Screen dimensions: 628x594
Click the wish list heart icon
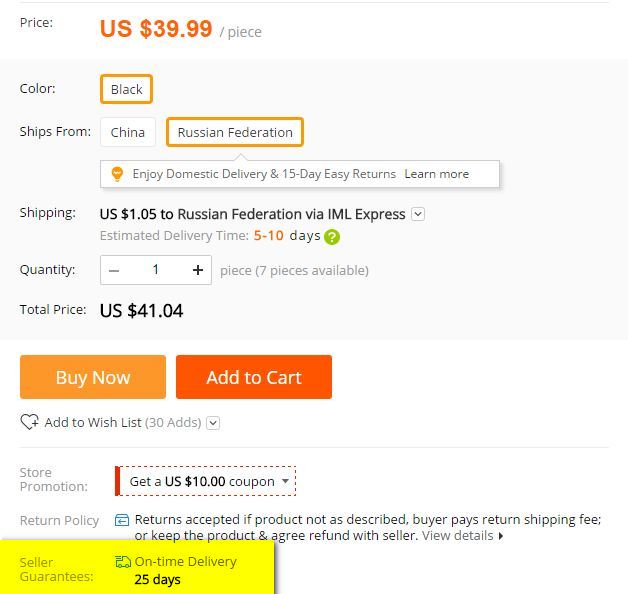pos(29,422)
